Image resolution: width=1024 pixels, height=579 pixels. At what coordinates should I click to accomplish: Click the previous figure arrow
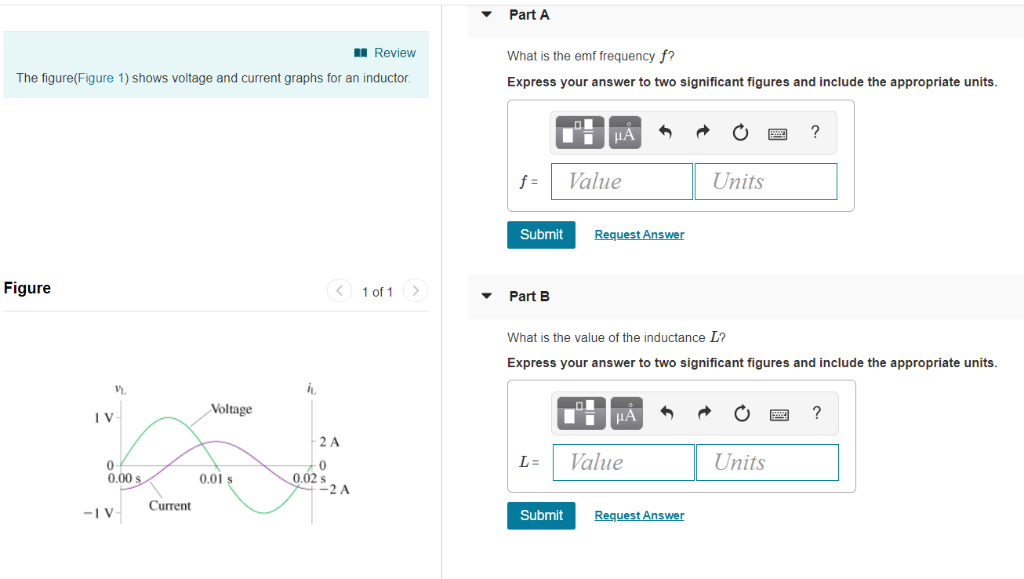pyautogui.click(x=339, y=291)
